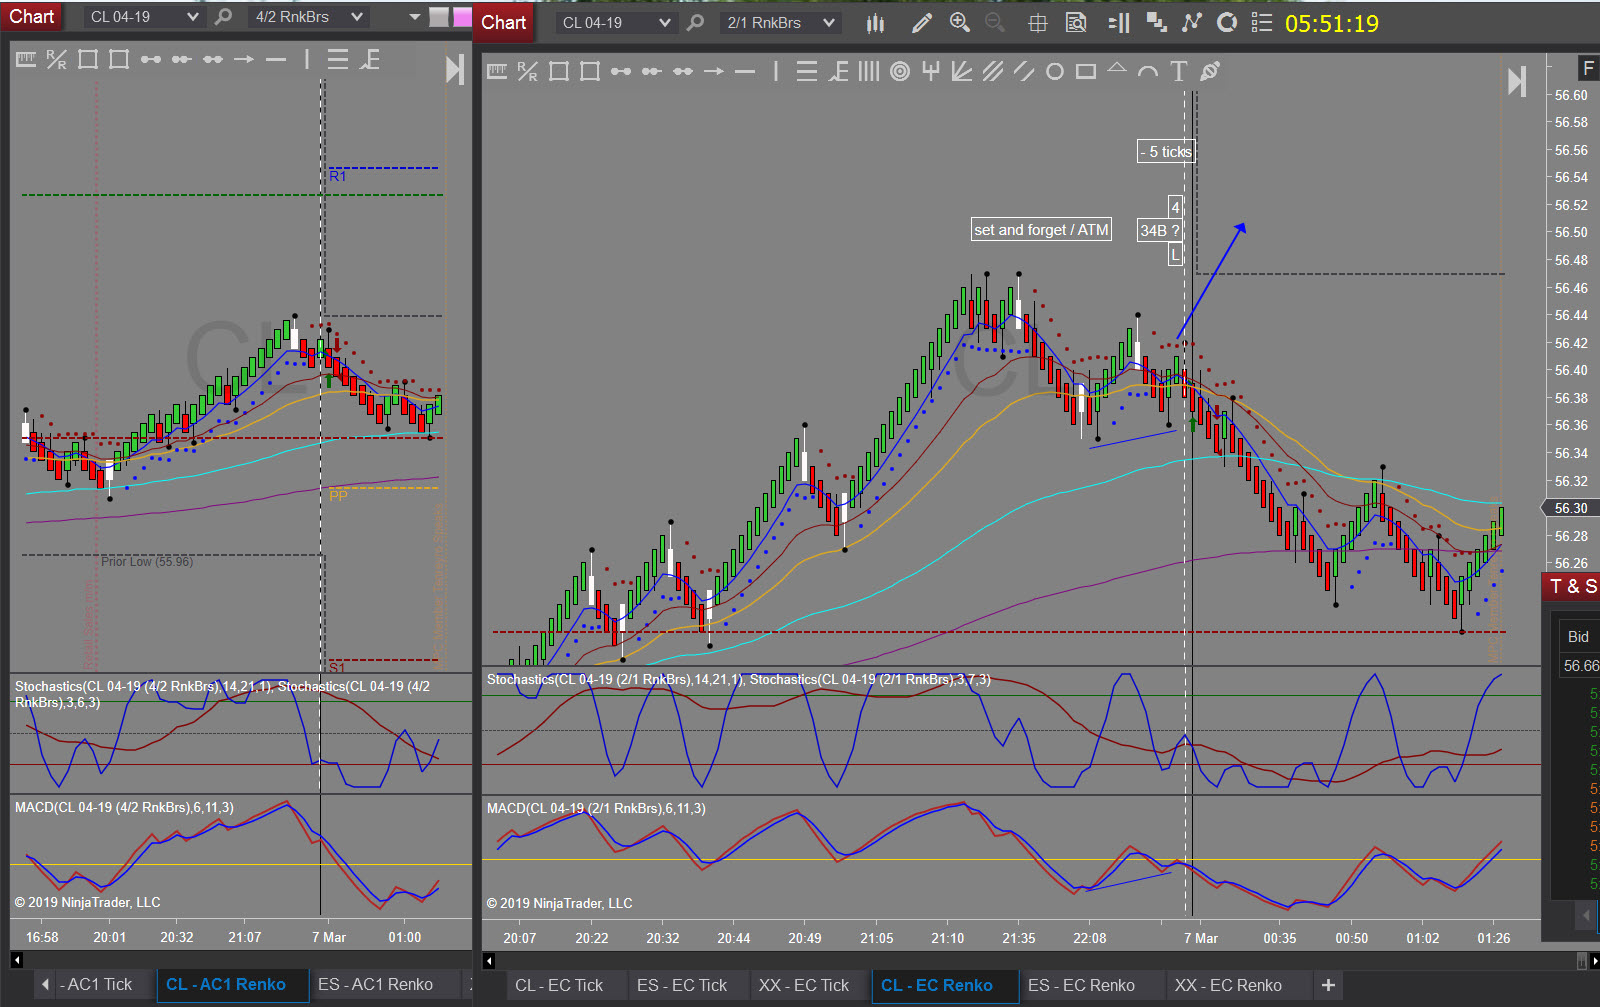Click left arrow of left chart scrollbar
This screenshot has width=1600, height=1007.
point(17,960)
